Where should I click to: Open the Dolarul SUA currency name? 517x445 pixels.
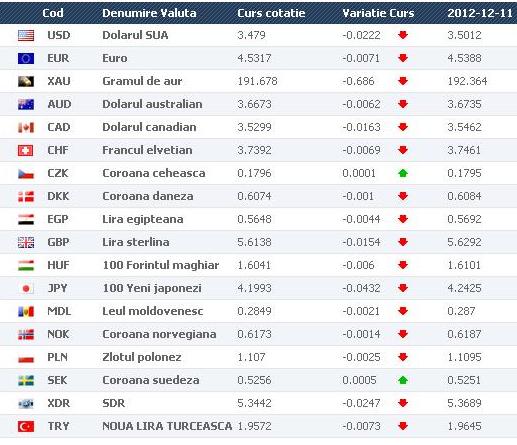click(135, 35)
